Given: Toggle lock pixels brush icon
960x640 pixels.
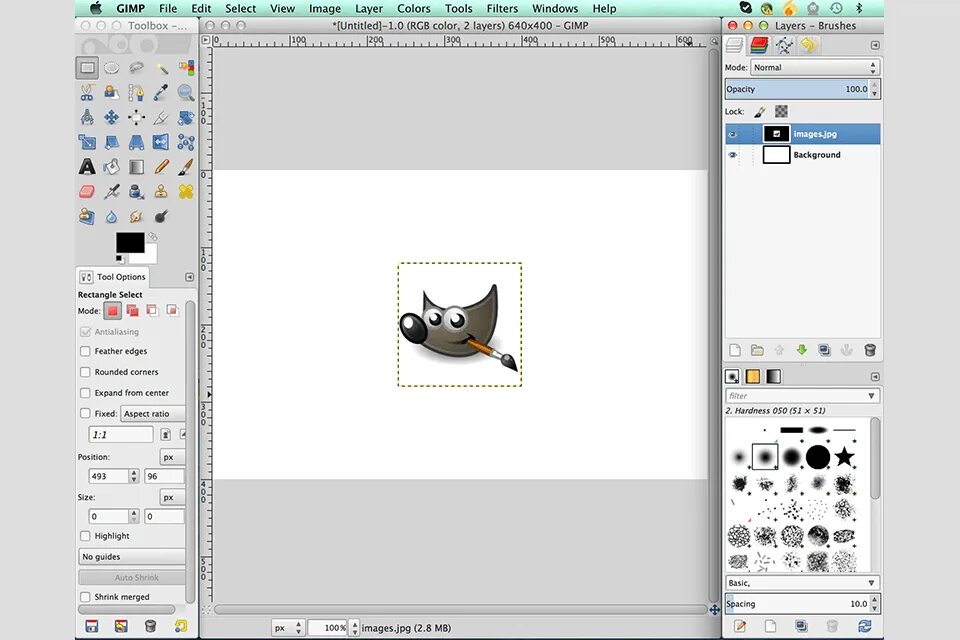Looking at the screenshot, I should point(760,111).
